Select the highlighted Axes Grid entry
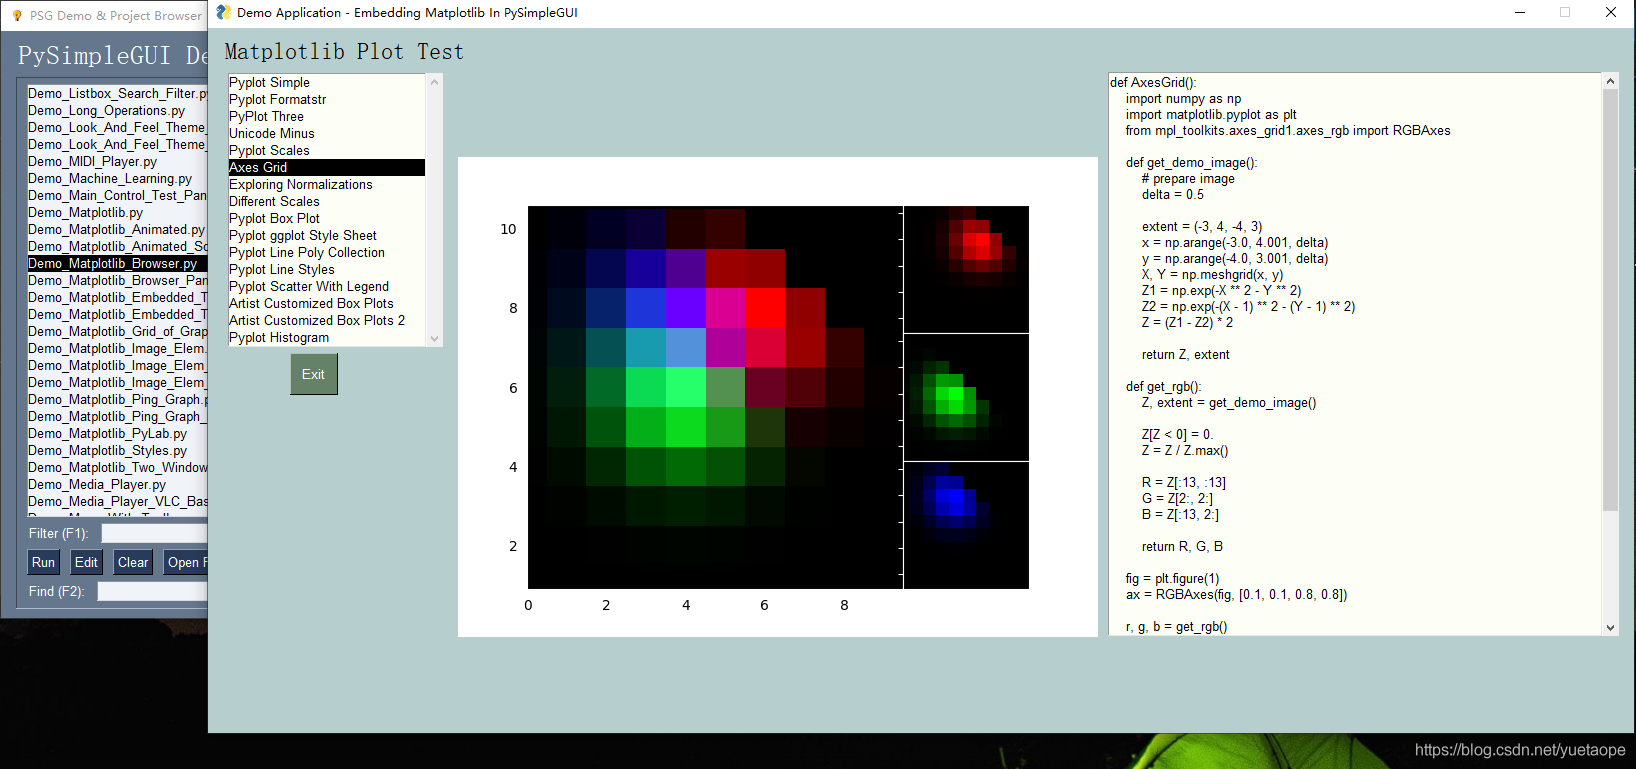The height and width of the screenshot is (769, 1636). click(326, 167)
